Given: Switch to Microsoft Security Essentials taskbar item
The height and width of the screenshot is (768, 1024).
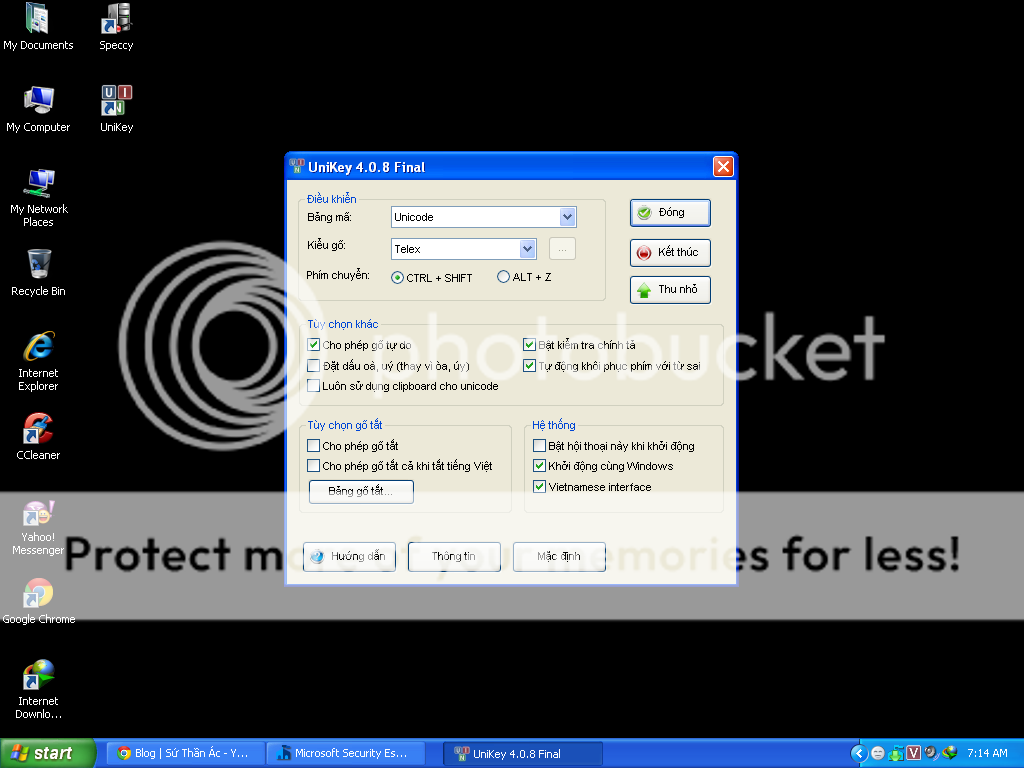Looking at the screenshot, I should [x=345, y=753].
